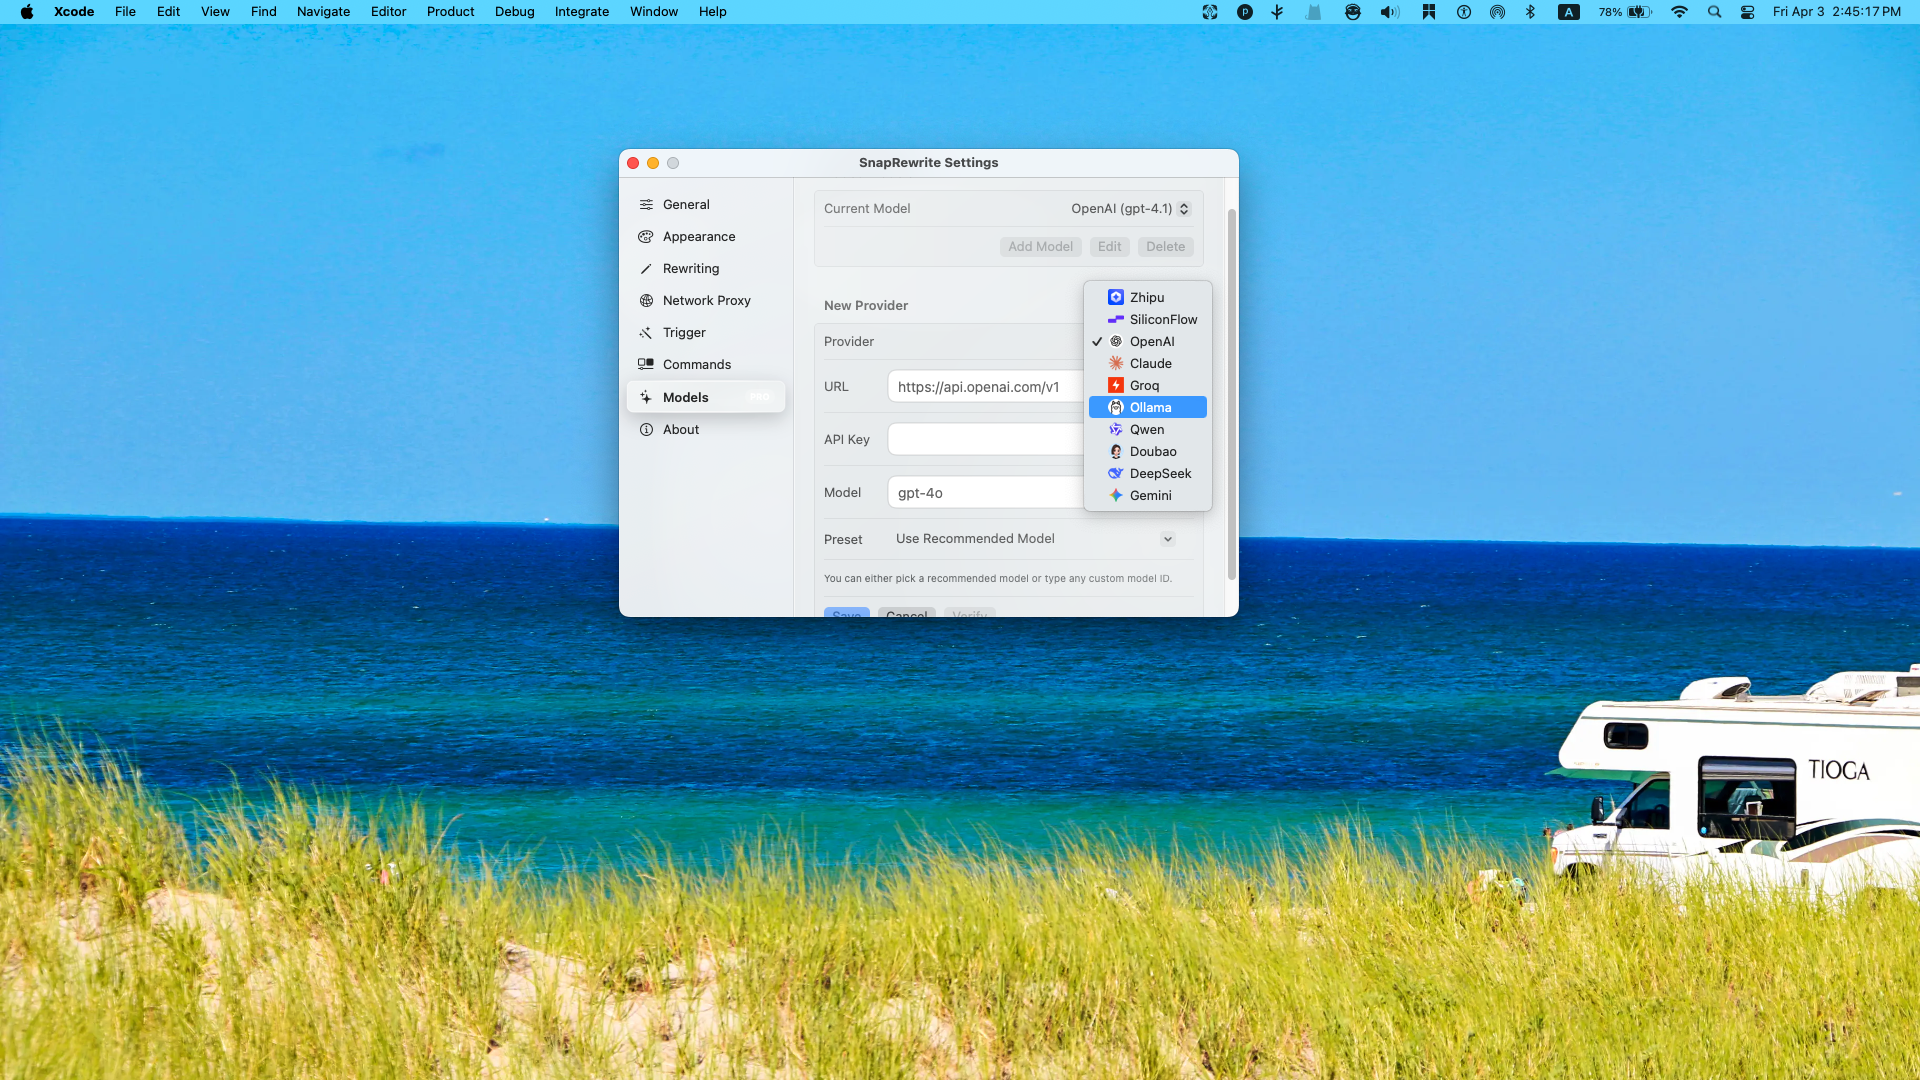The width and height of the screenshot is (1920, 1080).
Task: Select checked OpenAI menu entry
Action: tap(1150, 341)
